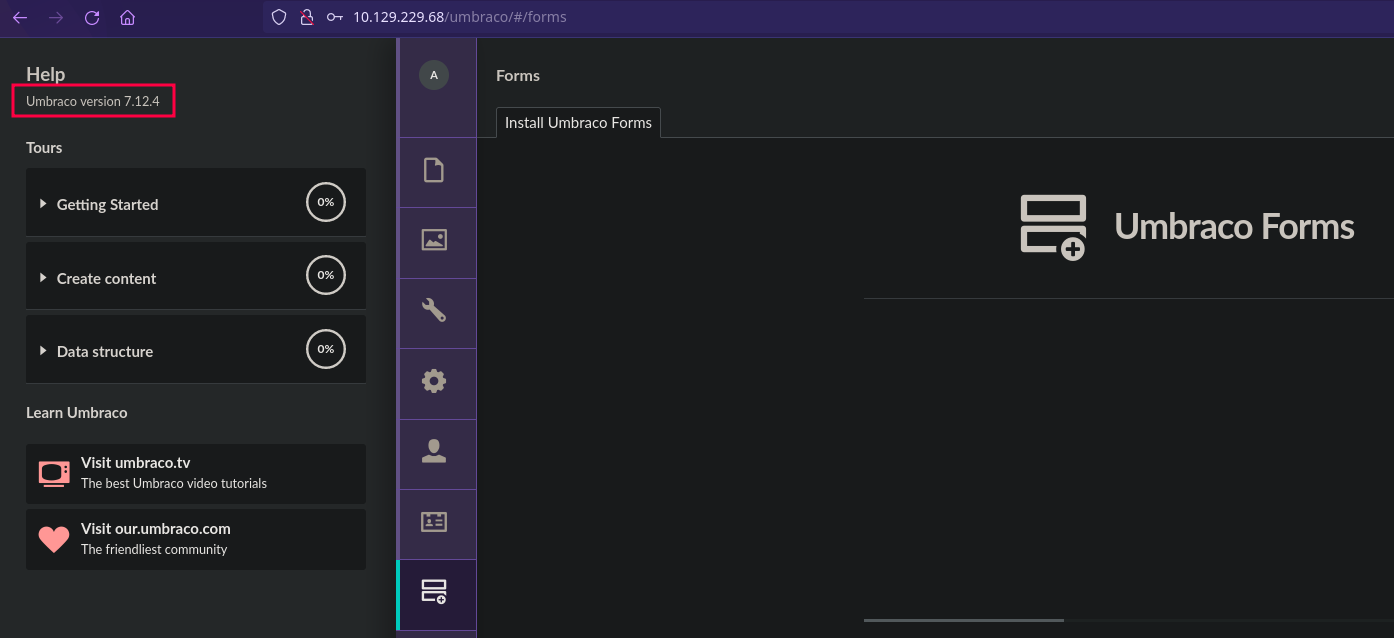This screenshot has height=638, width=1394.
Task: Open the Members section ID card icon
Action: [x=434, y=521]
